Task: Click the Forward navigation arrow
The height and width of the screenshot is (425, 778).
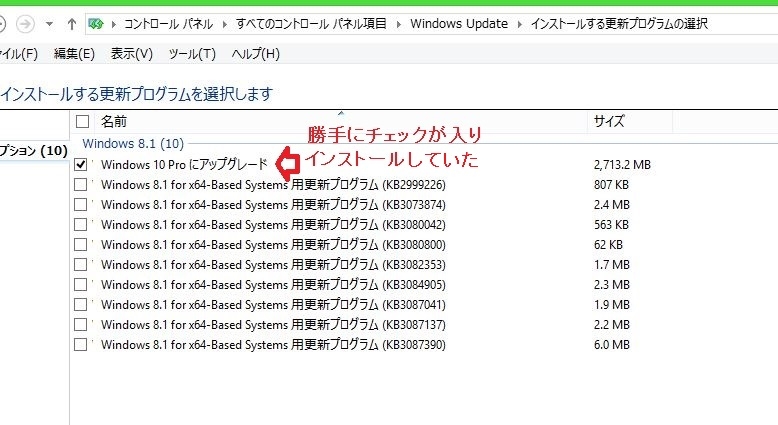Action: 25,24
